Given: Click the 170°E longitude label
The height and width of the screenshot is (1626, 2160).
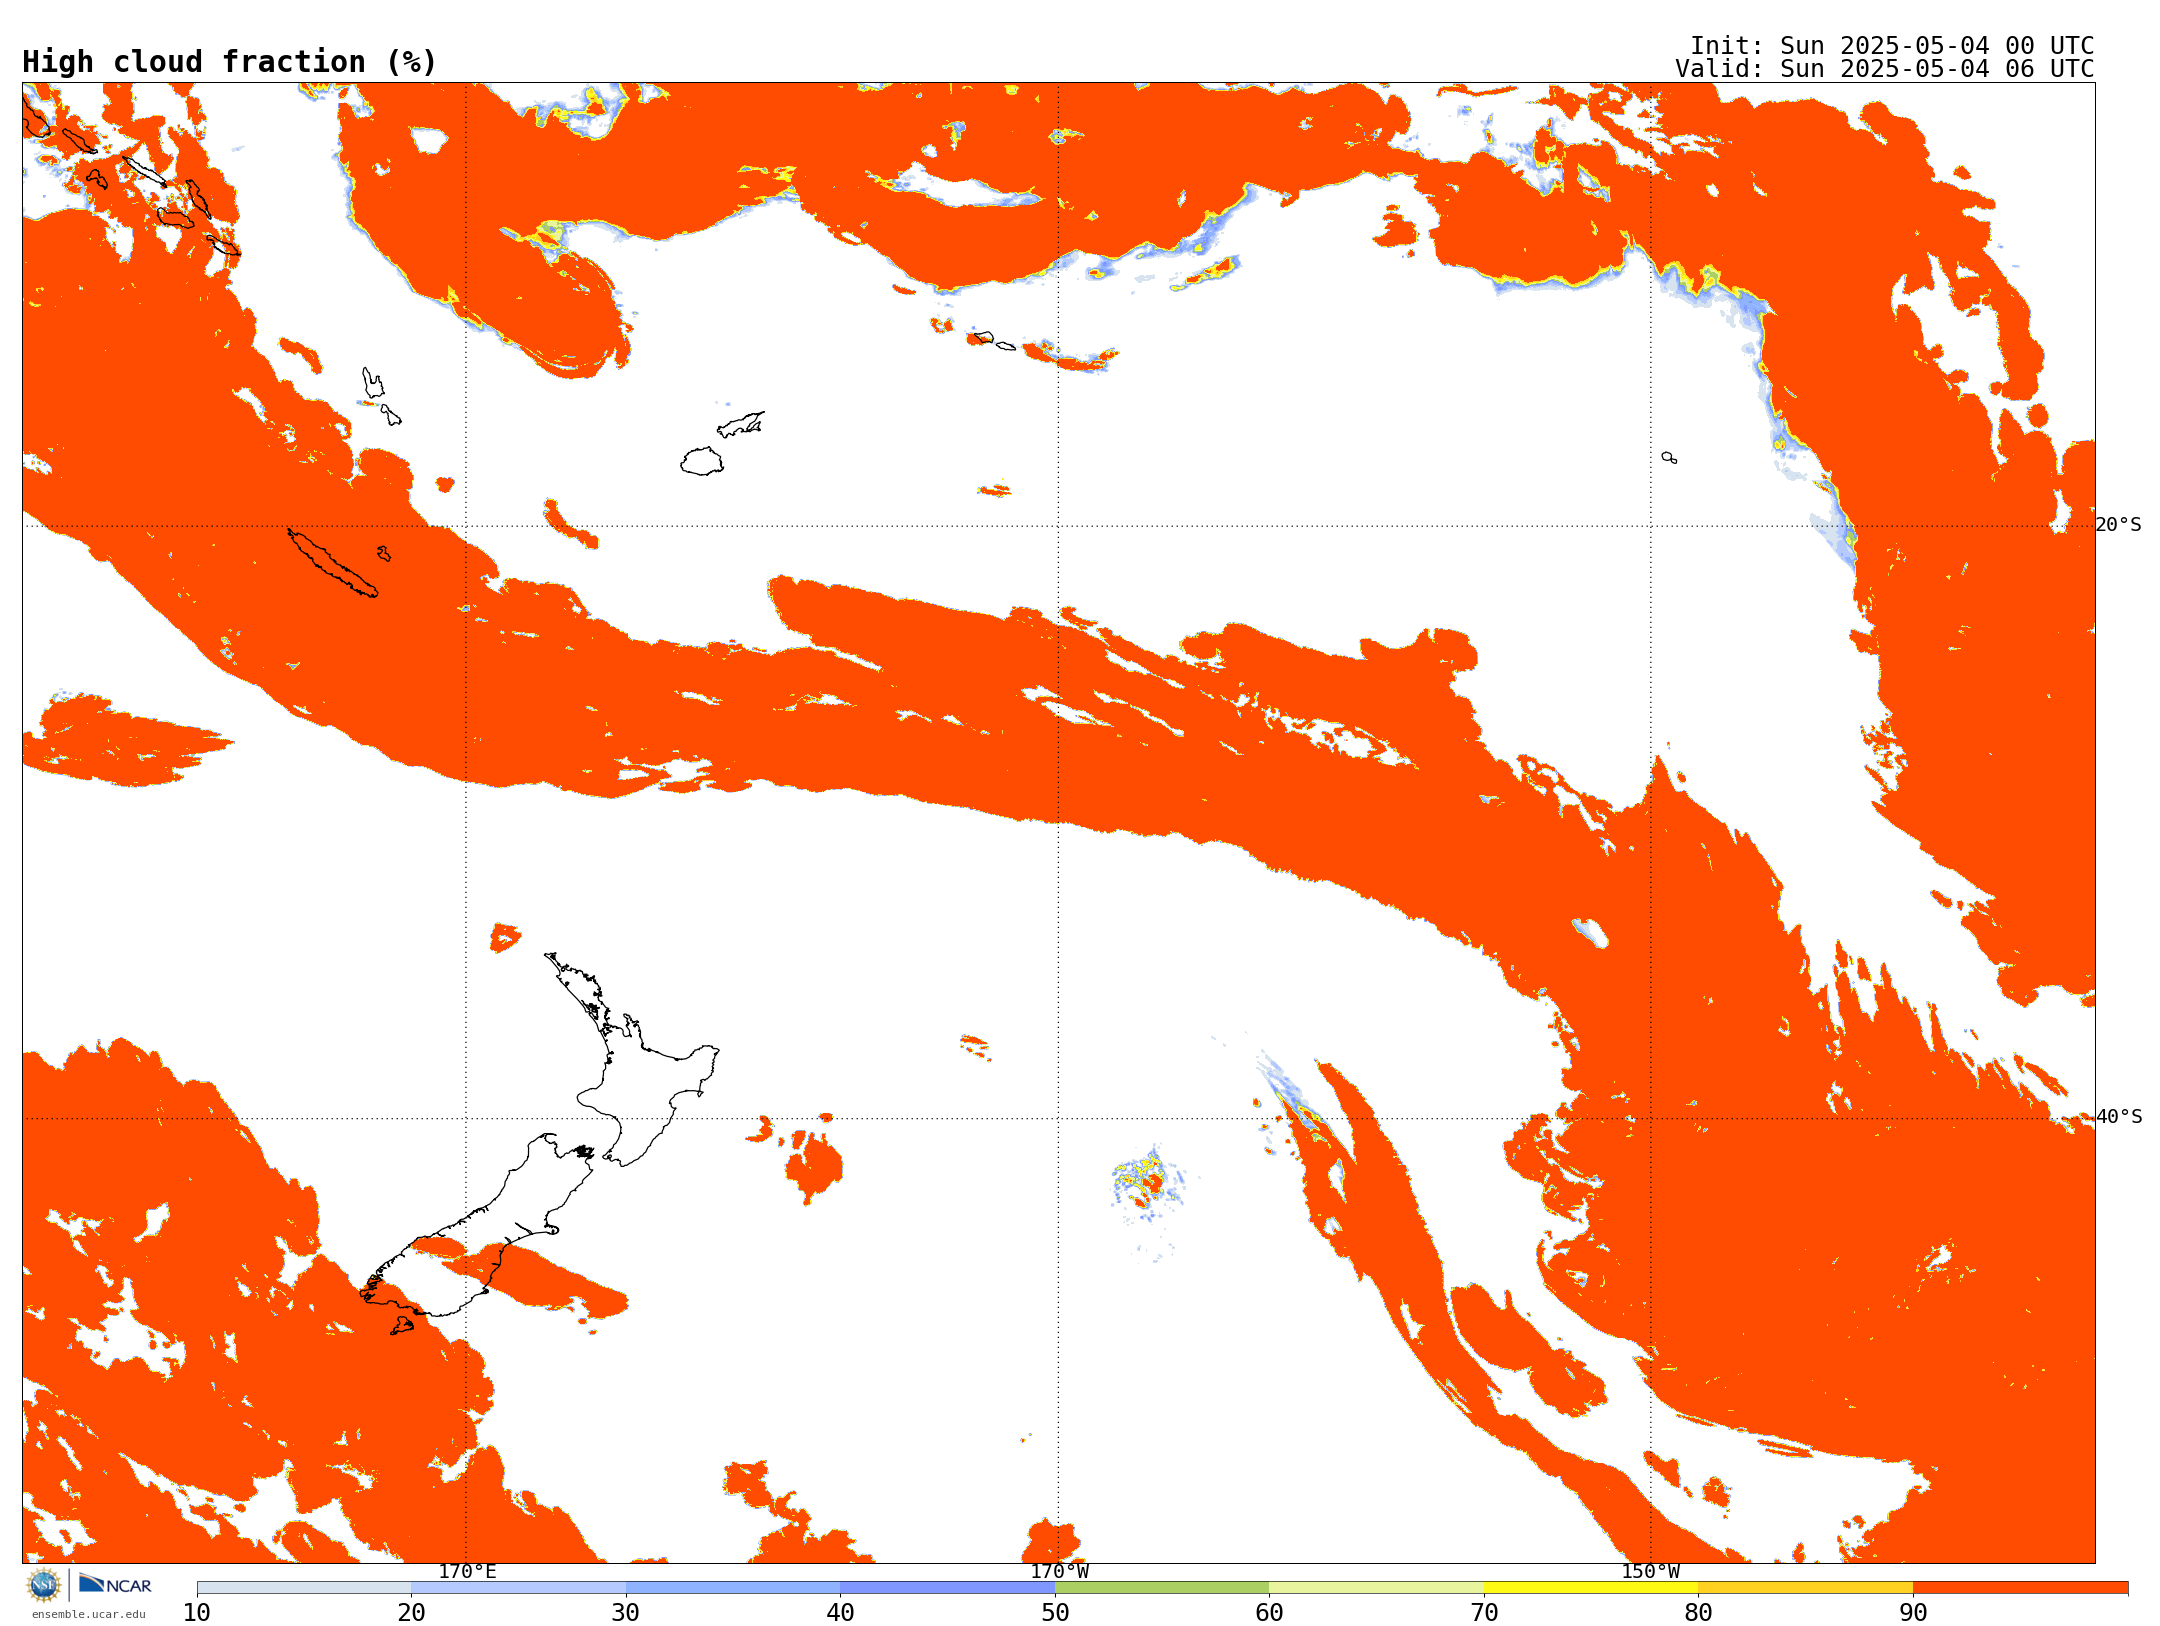Looking at the screenshot, I should pos(467,1572).
